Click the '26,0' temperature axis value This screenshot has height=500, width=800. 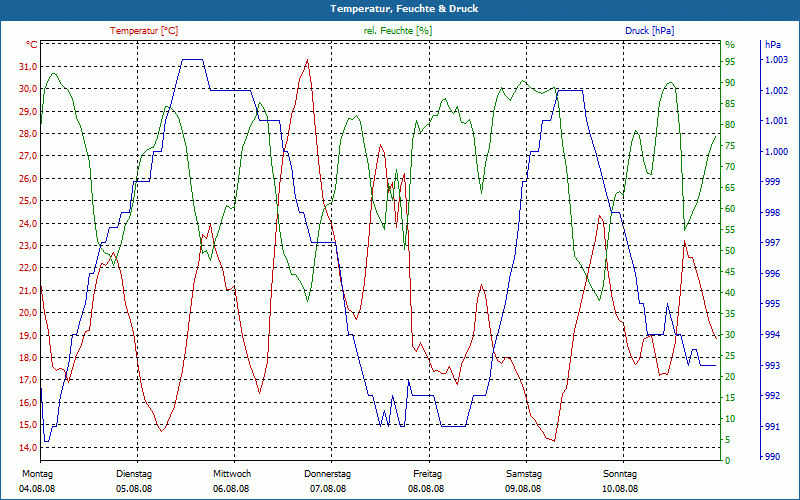[29, 179]
